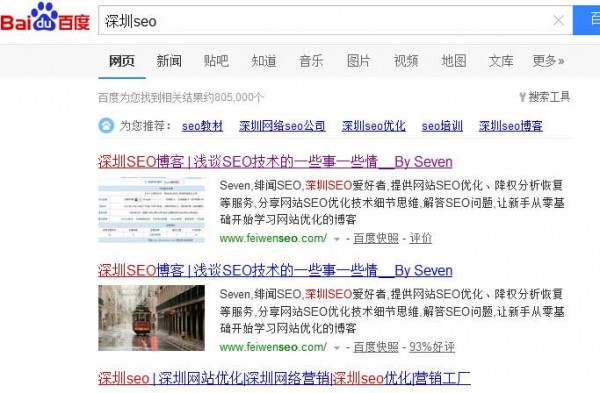Click the tram street photo thumbnail
Image resolution: width=600 pixels, height=393 pixels.
(x=152, y=318)
